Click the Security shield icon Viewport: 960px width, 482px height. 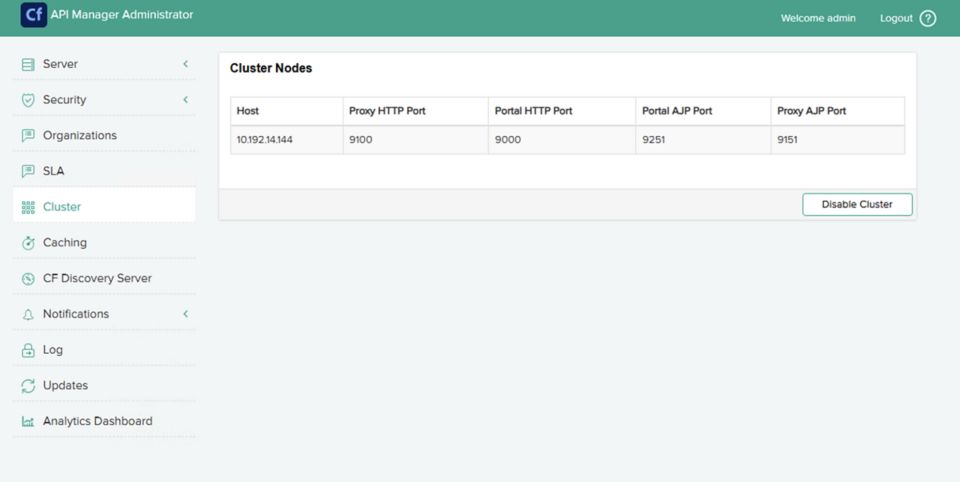point(28,100)
